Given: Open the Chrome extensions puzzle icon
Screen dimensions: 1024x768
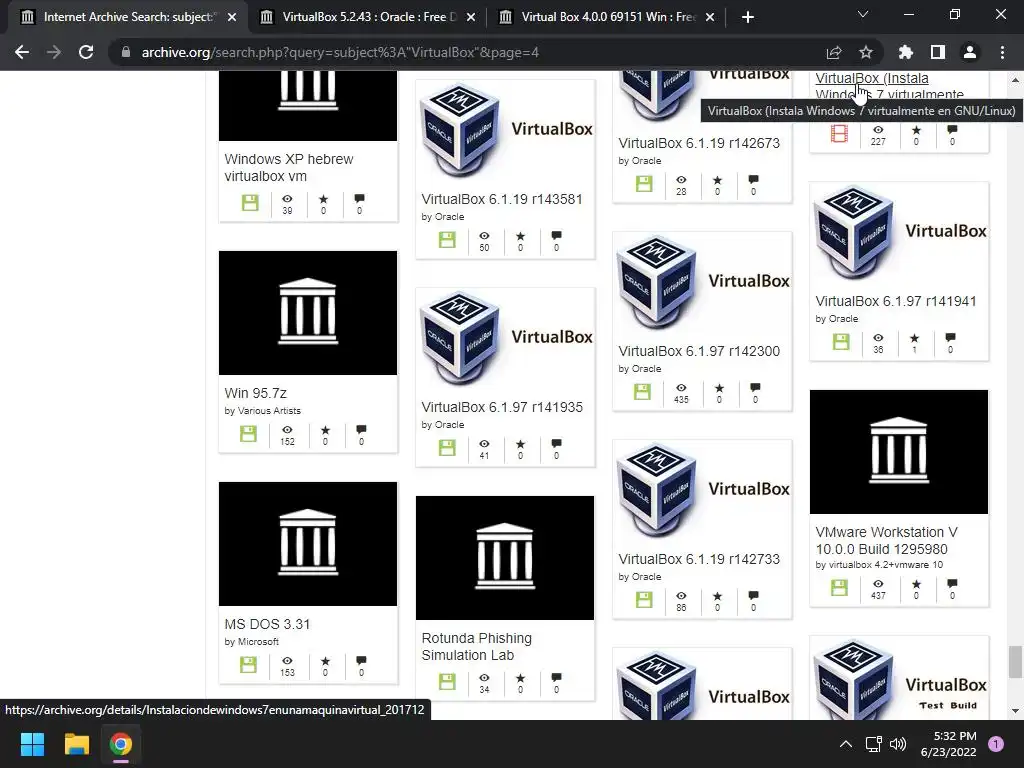Looking at the screenshot, I should (x=905, y=52).
